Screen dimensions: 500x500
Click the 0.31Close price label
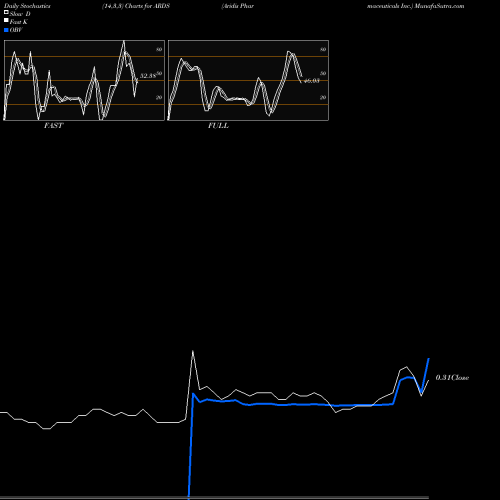[452, 378]
